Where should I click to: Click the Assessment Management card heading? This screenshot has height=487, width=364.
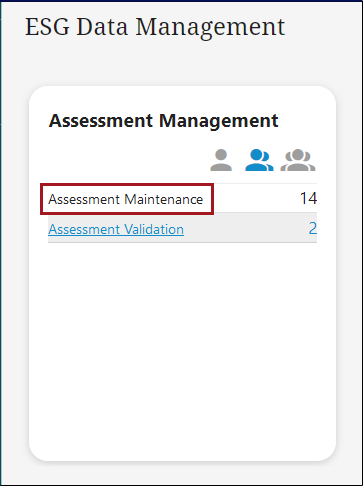163,121
